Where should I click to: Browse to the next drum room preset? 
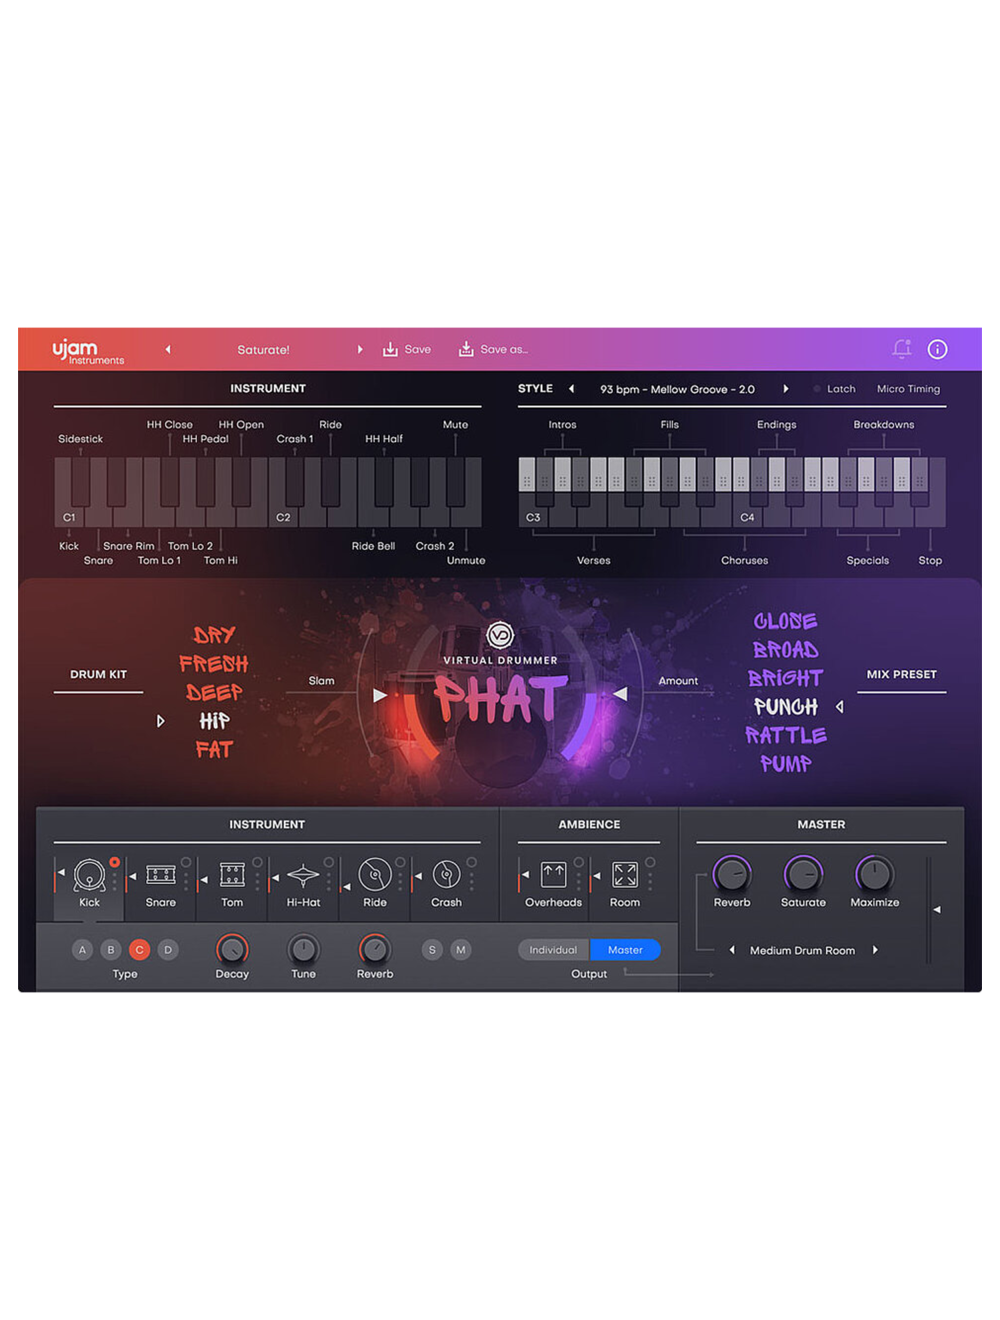point(875,949)
